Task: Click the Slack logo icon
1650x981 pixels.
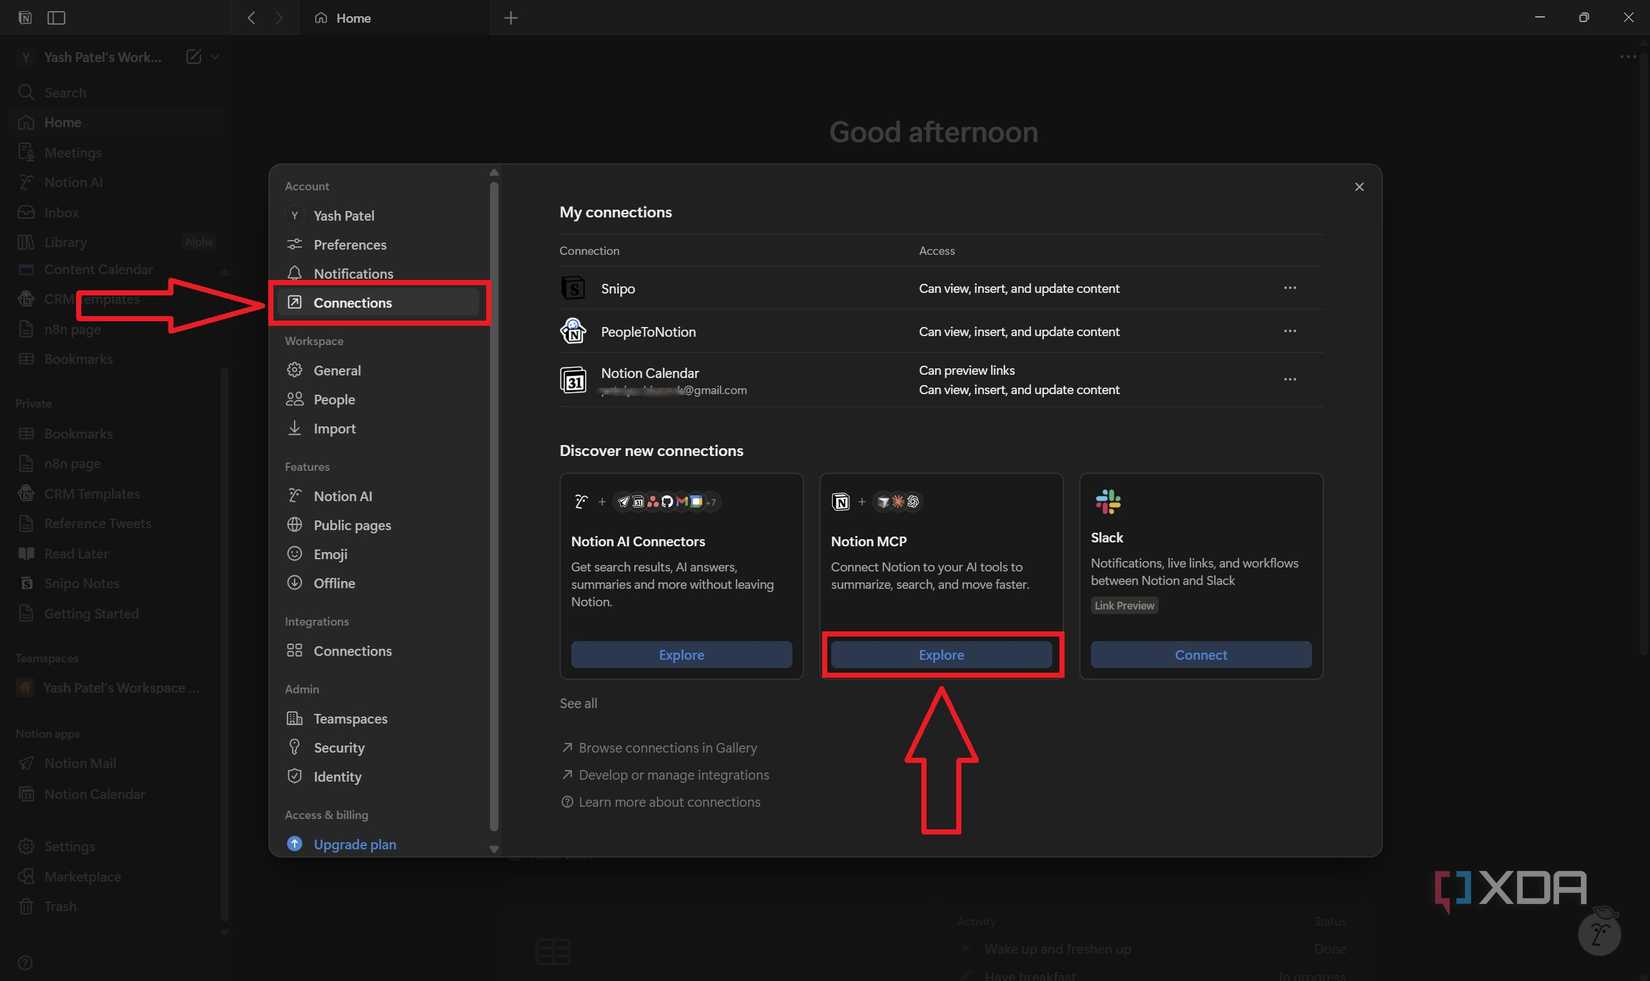Action: pos(1107,501)
